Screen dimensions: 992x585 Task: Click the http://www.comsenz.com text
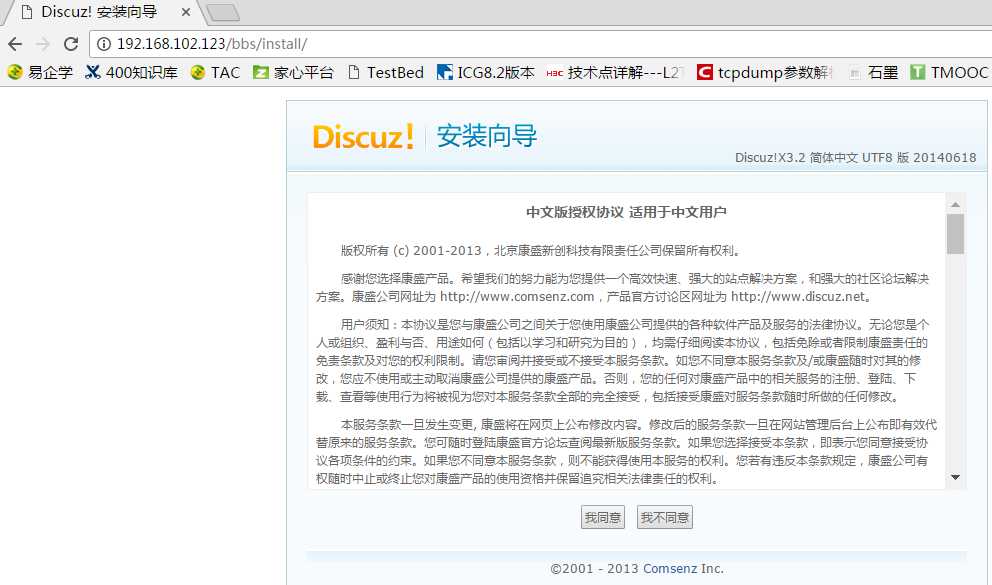(x=517, y=297)
